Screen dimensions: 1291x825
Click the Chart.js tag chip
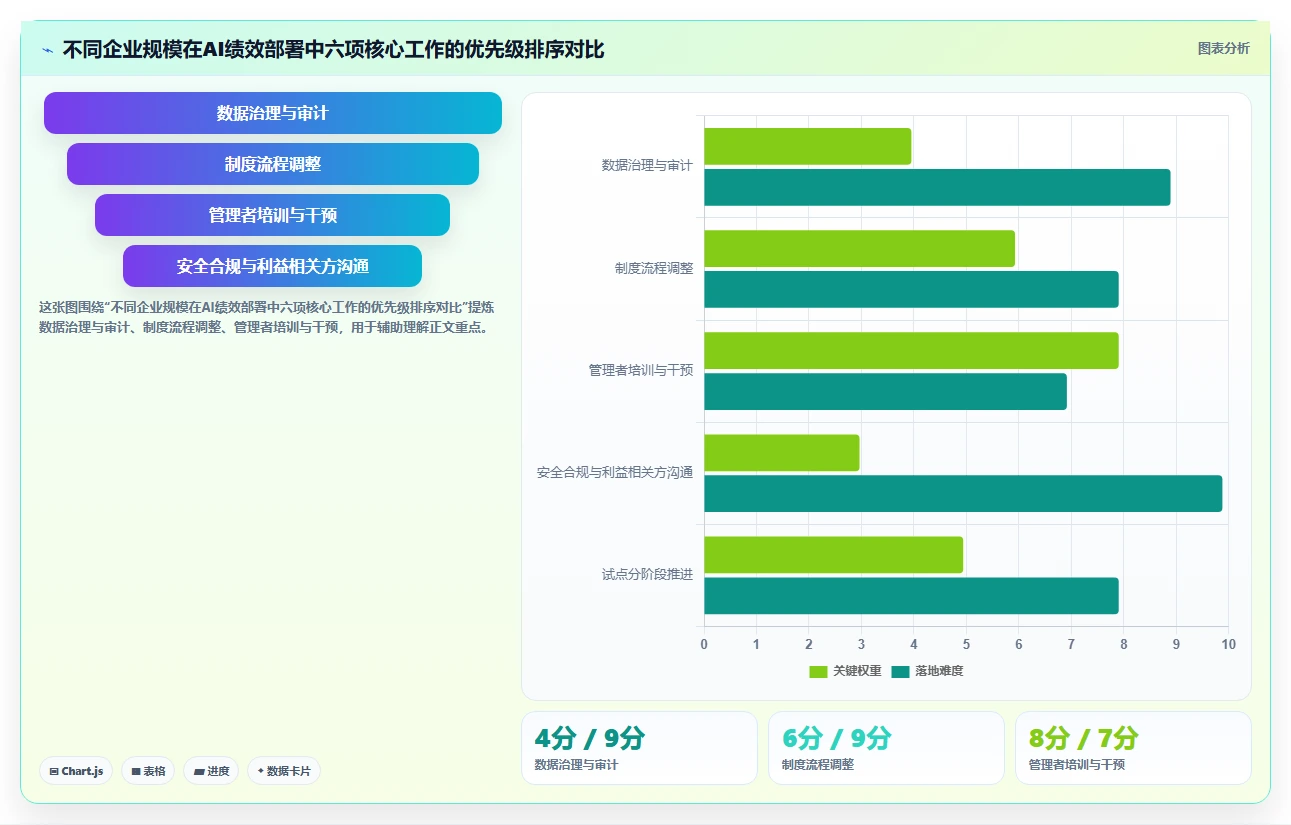pos(76,771)
